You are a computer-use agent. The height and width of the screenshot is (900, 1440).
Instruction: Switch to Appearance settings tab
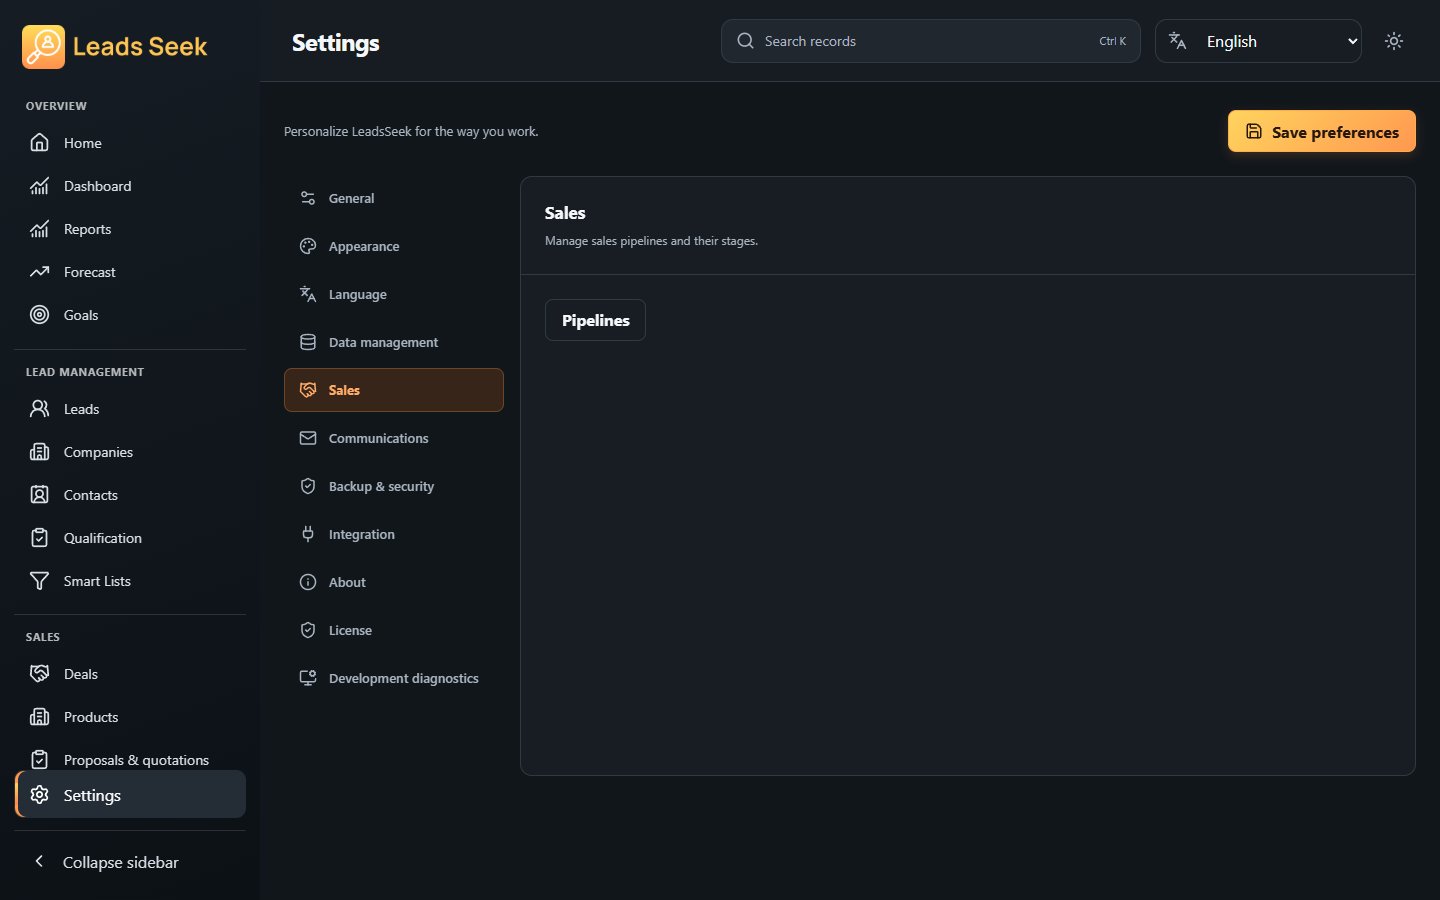(x=394, y=246)
